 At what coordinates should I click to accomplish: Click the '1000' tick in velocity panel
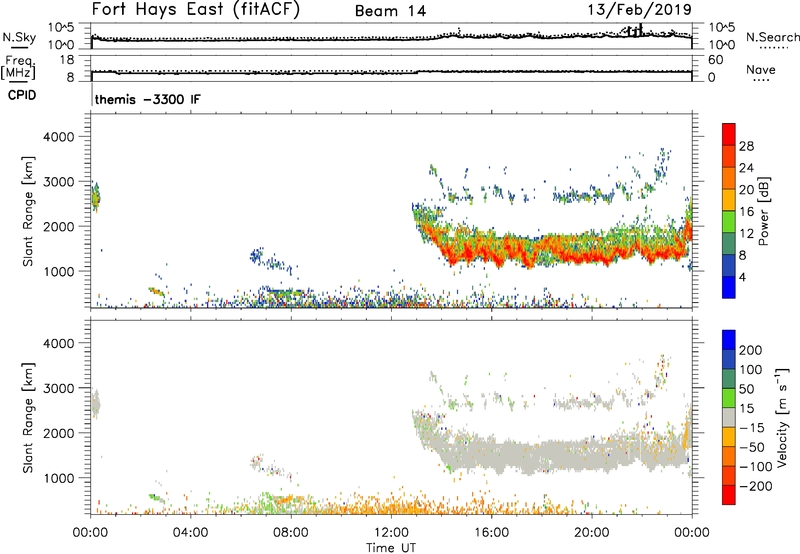(59, 478)
